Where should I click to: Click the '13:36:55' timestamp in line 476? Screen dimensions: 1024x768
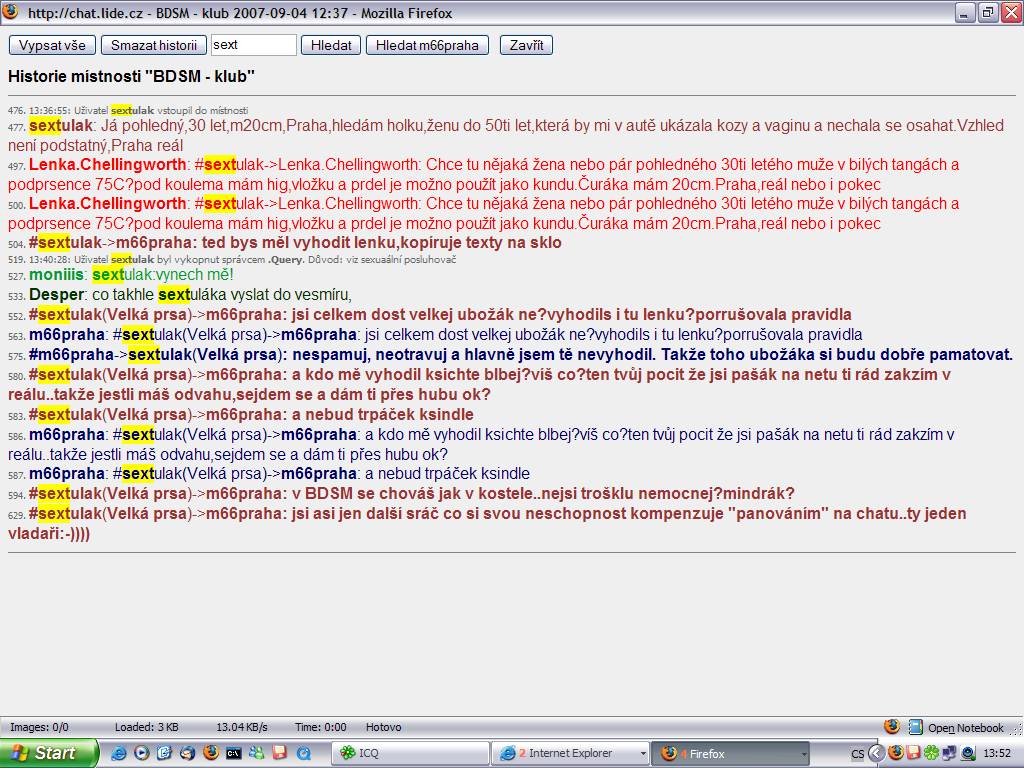pos(49,110)
